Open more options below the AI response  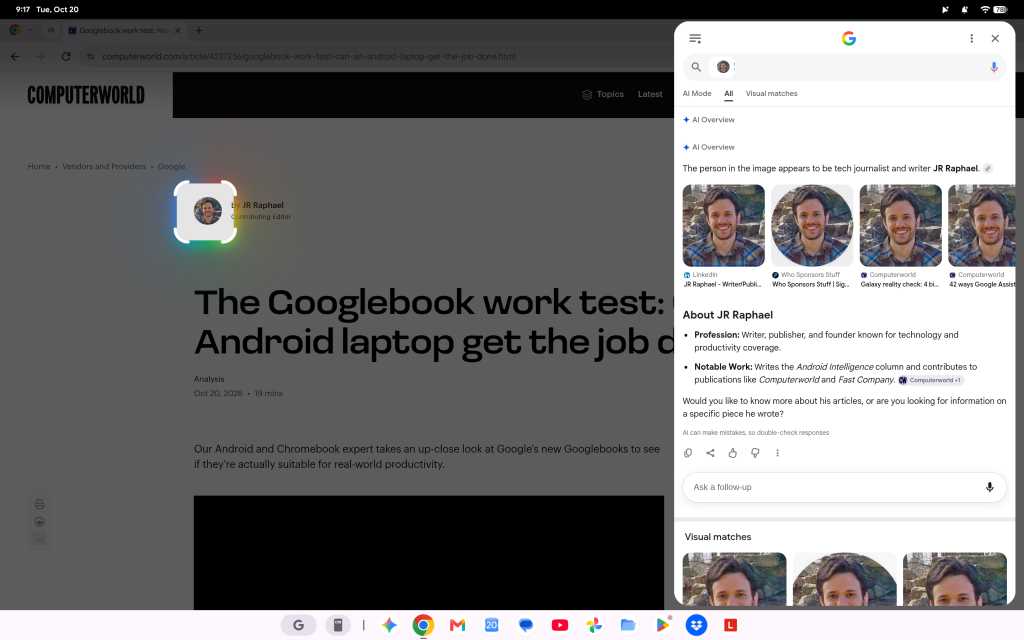777,453
